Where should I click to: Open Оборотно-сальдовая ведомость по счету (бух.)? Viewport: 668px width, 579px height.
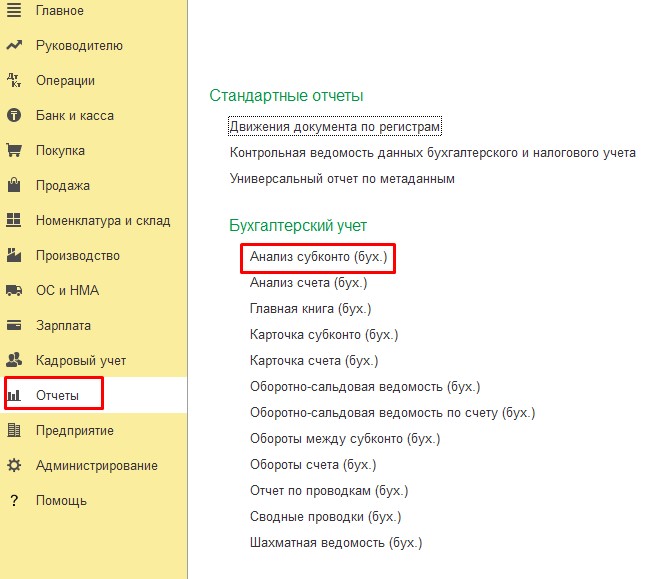(392, 412)
